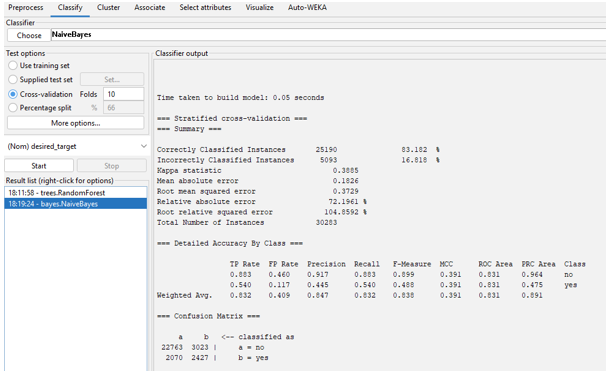Screen dimensions: 610x376
Task: Click the Choose classifier button
Action: (29, 35)
